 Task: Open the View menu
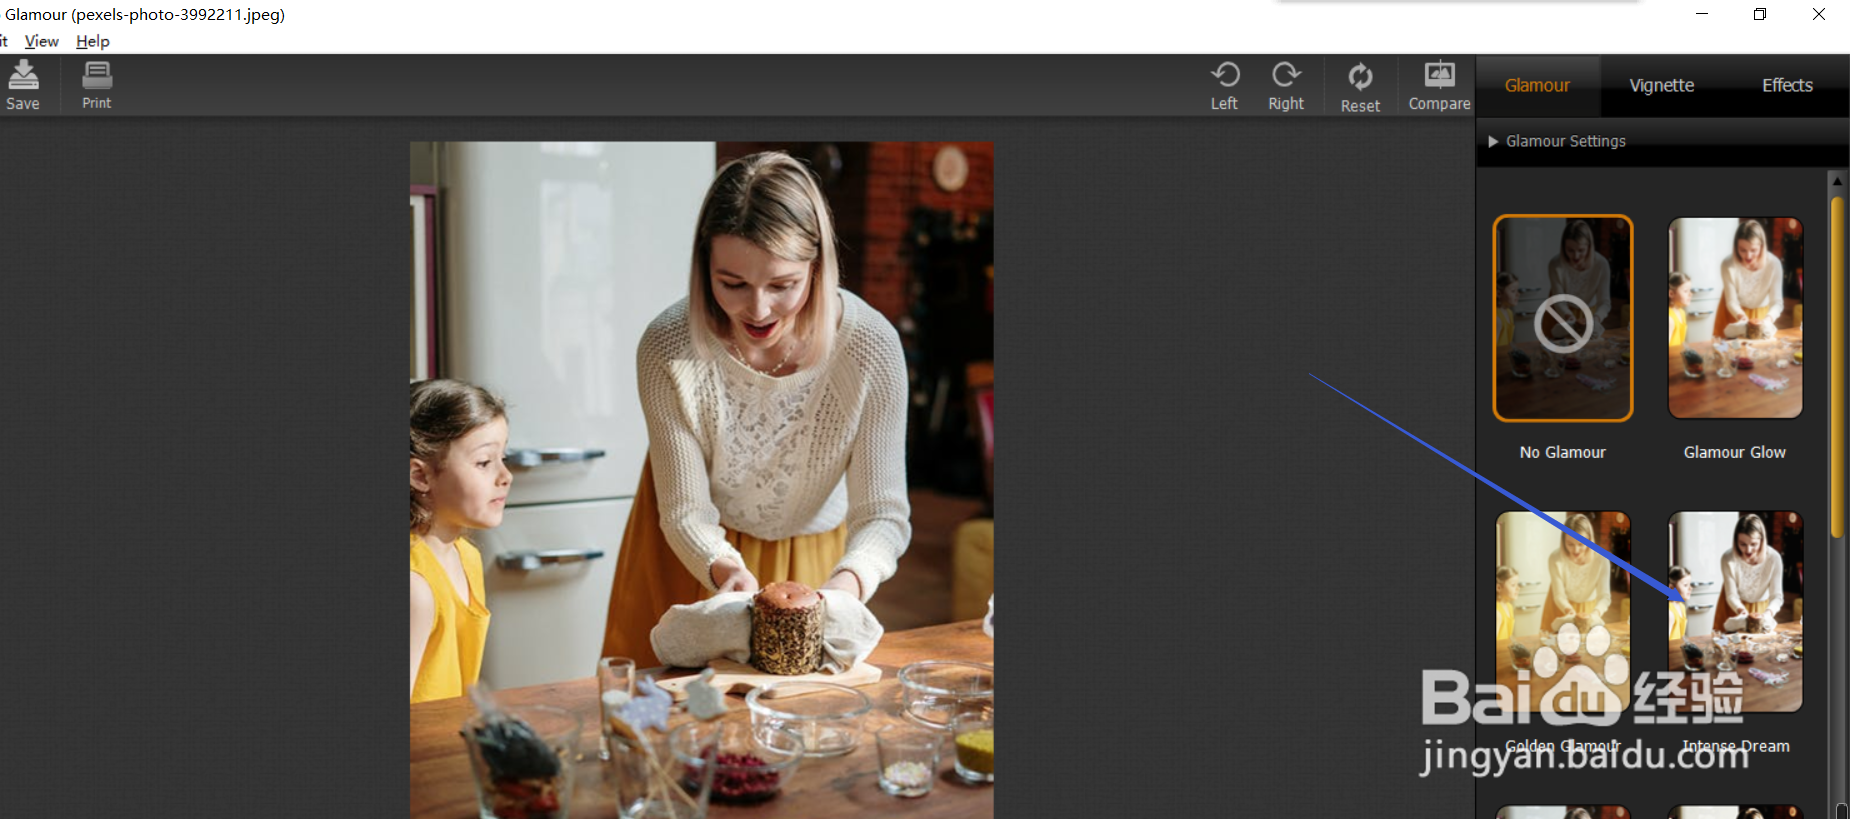pyautogui.click(x=41, y=41)
